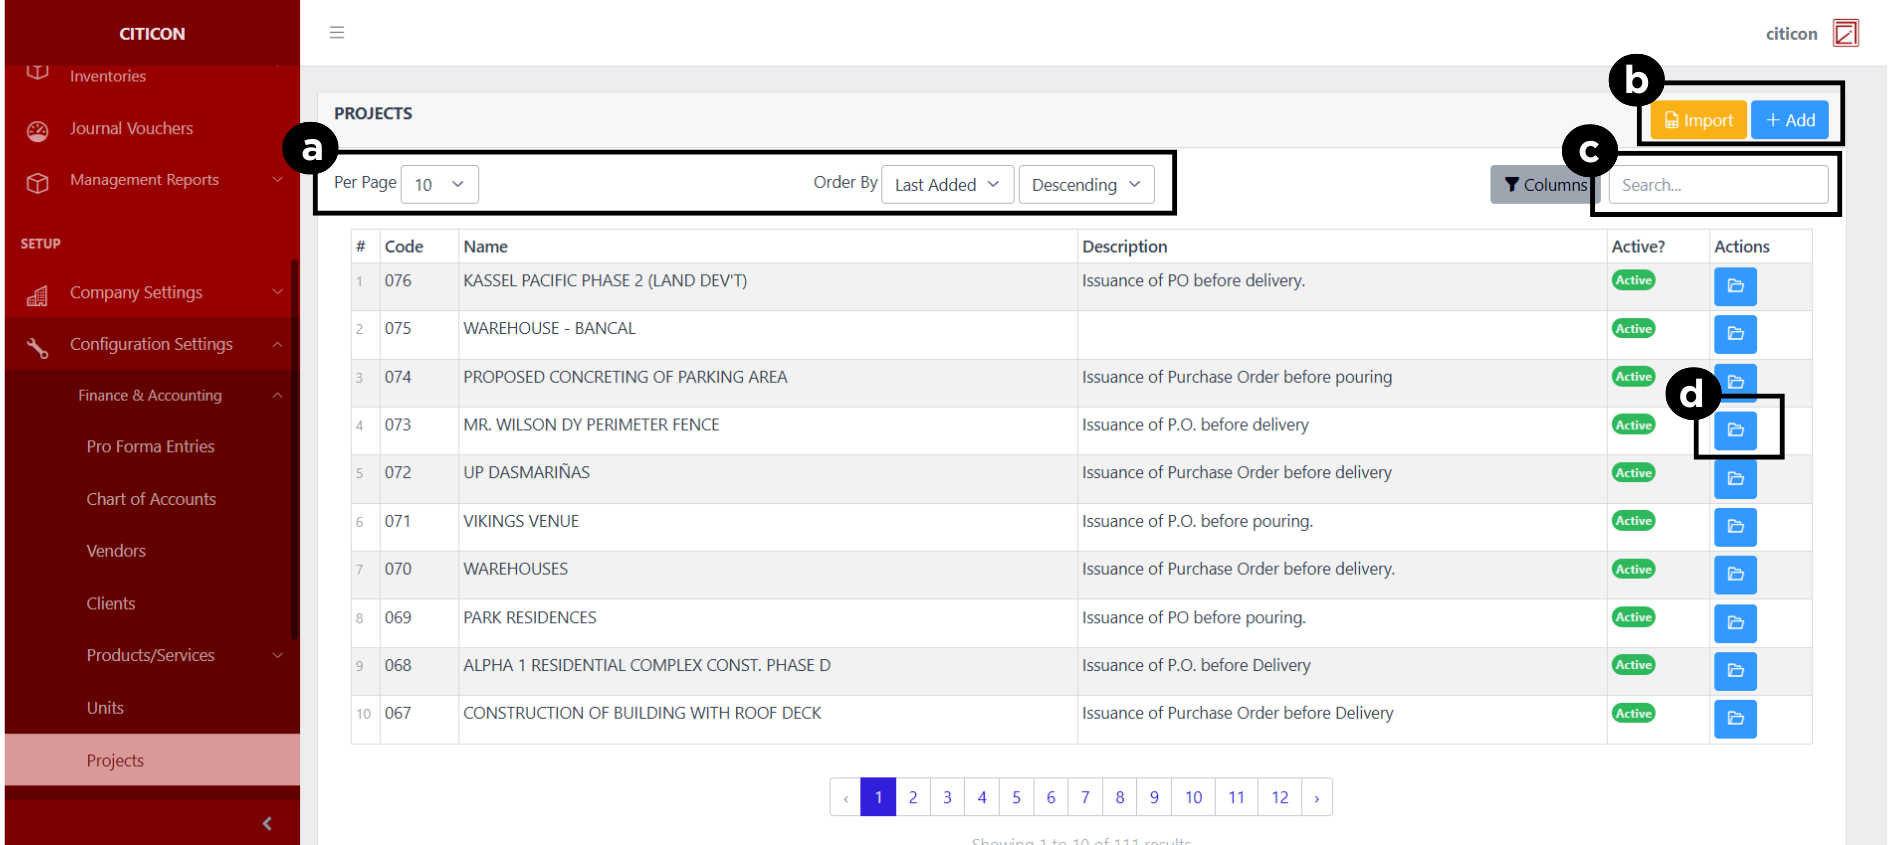
Task: Expand Company Settings in sidebar
Action: pyautogui.click(x=150, y=293)
